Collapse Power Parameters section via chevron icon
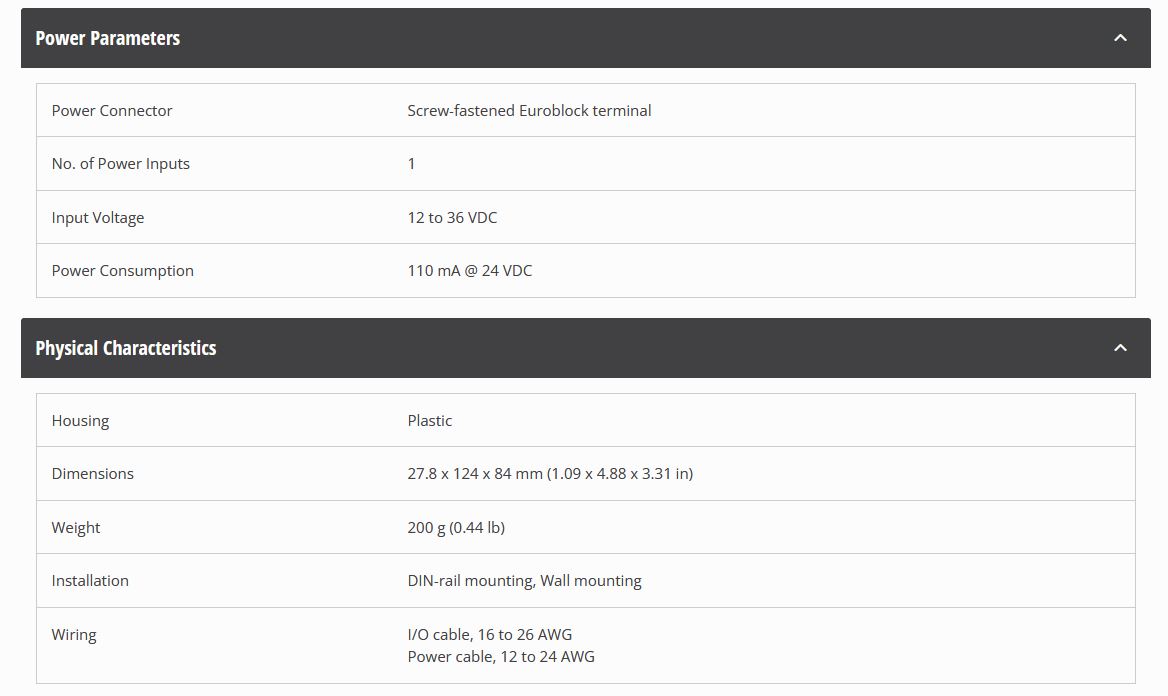1168x696 pixels. 1120,38
